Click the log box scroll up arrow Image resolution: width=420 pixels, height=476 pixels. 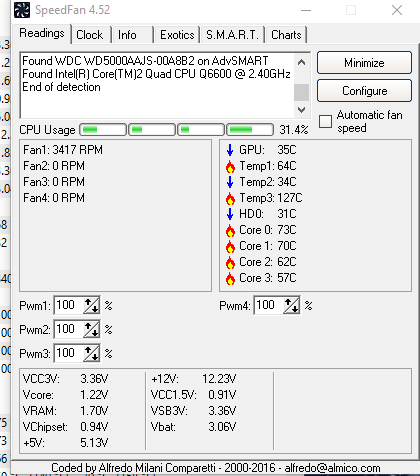(x=301, y=62)
